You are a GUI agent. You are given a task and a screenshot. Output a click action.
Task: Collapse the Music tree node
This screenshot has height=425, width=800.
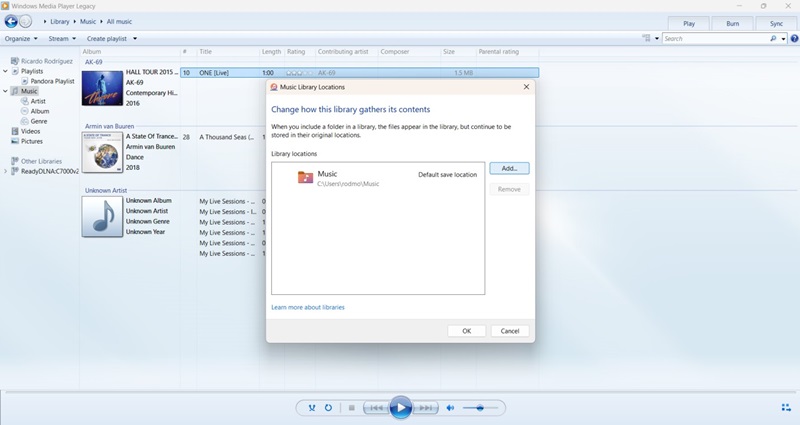[x=5, y=91]
